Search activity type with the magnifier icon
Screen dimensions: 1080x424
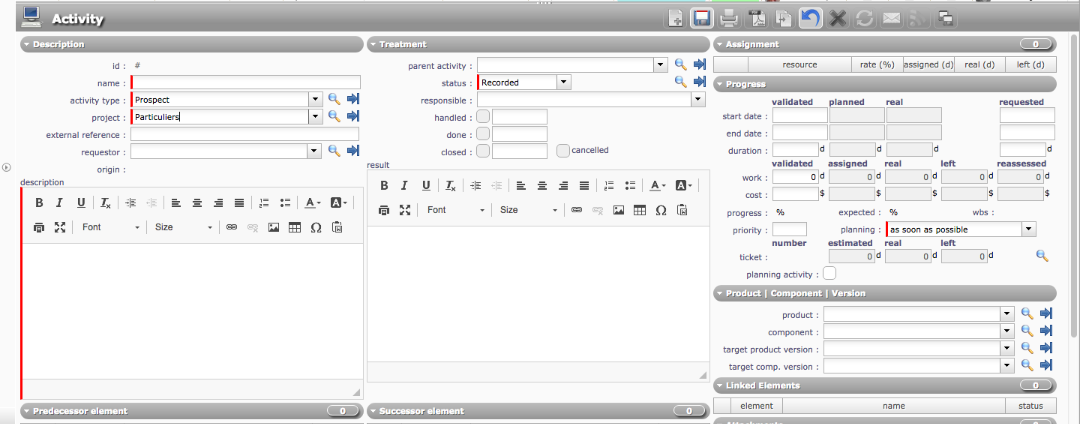[334, 100]
